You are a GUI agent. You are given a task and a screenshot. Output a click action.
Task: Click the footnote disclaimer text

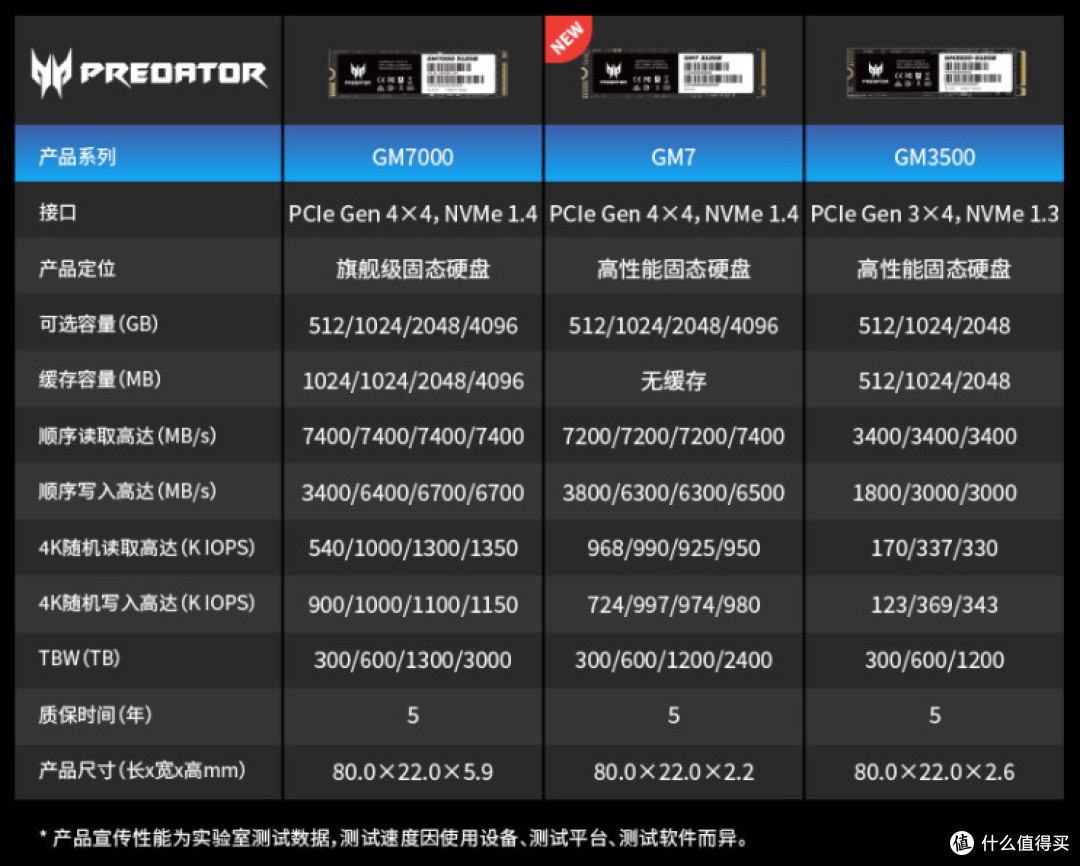[394, 838]
